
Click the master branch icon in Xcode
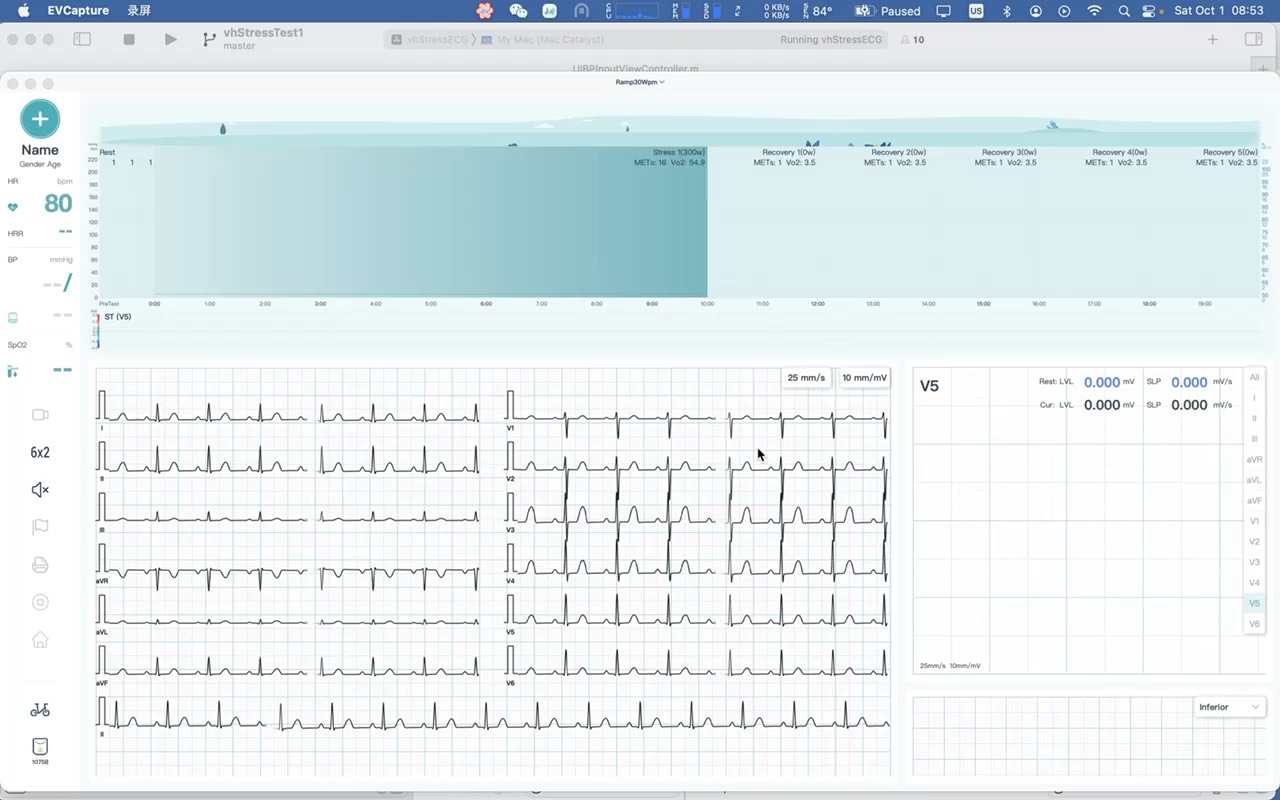click(x=209, y=39)
